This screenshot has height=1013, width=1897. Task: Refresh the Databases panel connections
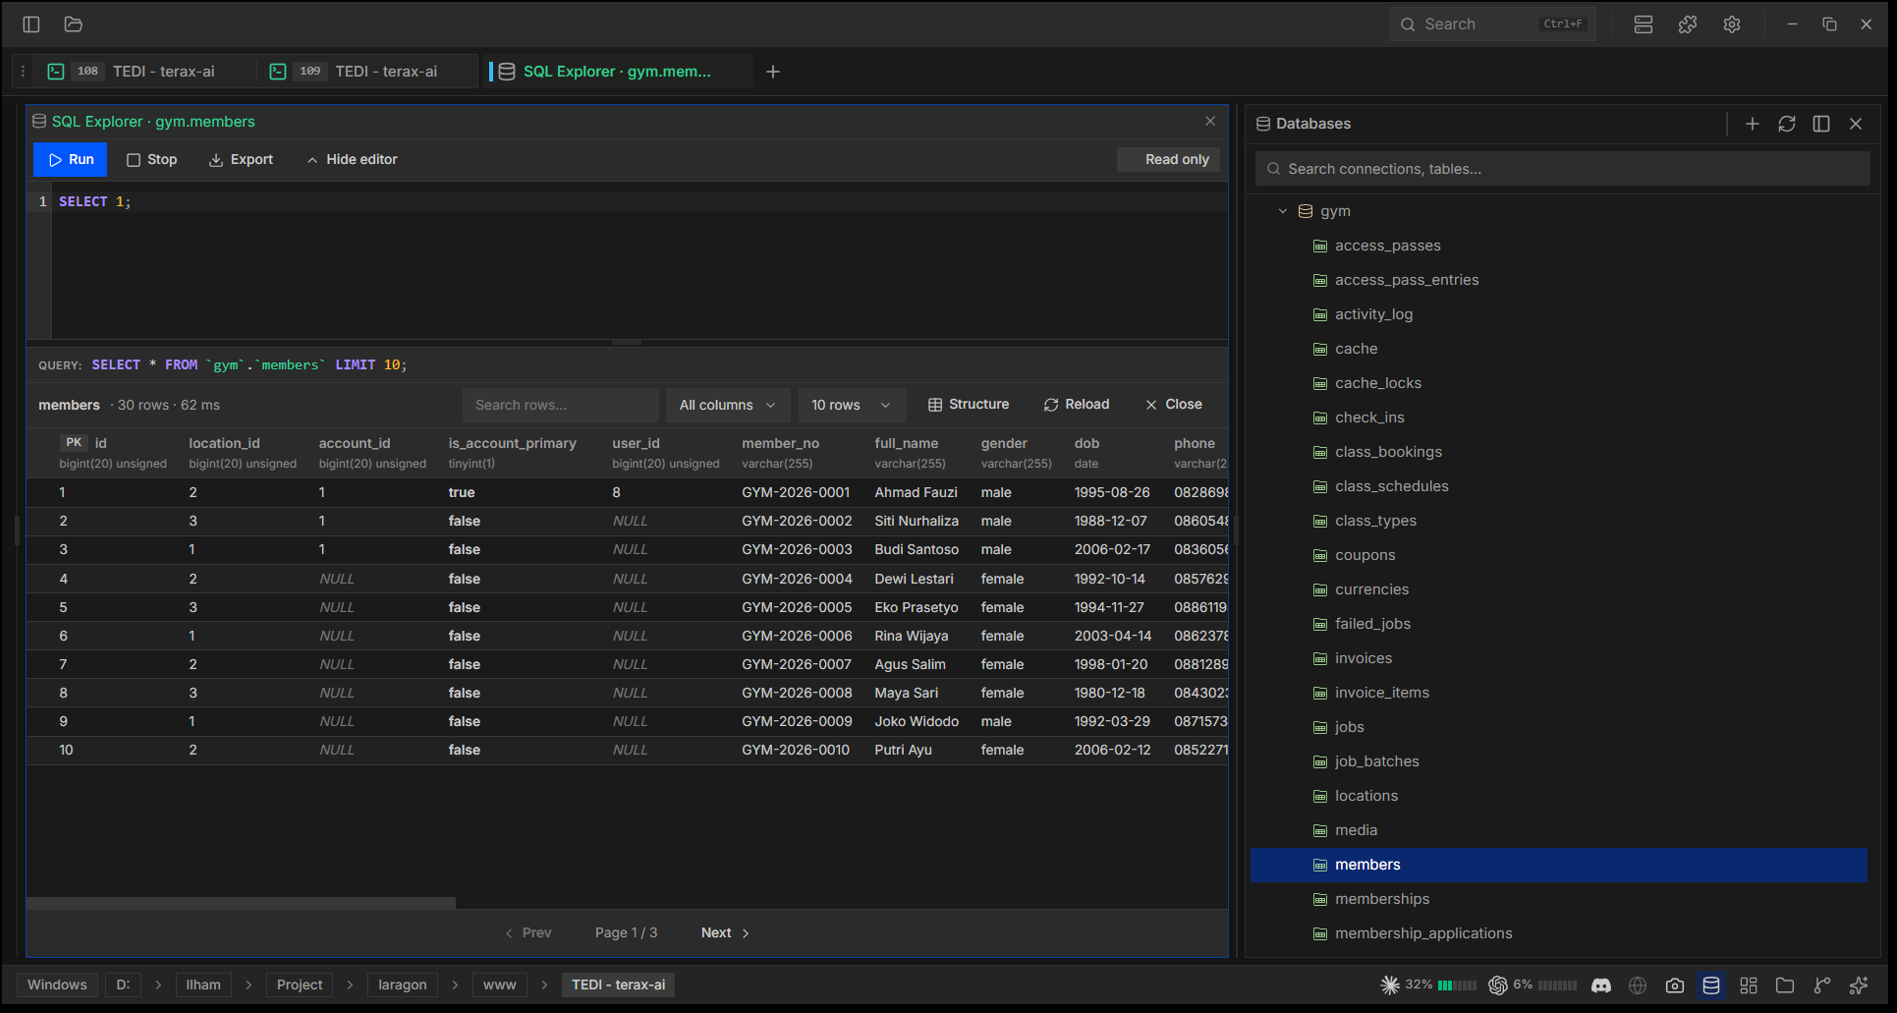pos(1787,123)
